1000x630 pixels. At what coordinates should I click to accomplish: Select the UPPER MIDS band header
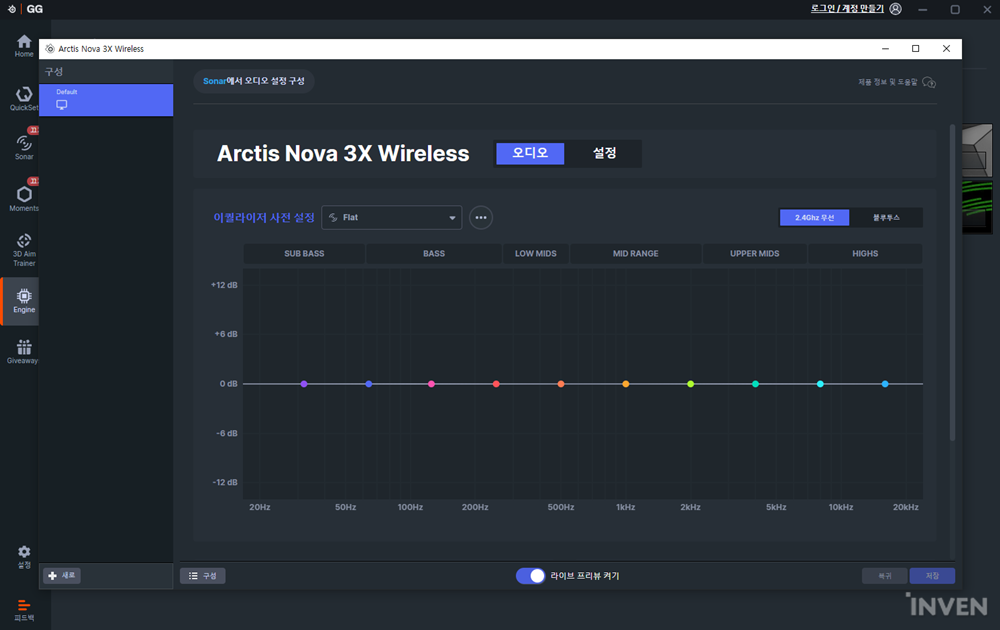click(x=754, y=253)
